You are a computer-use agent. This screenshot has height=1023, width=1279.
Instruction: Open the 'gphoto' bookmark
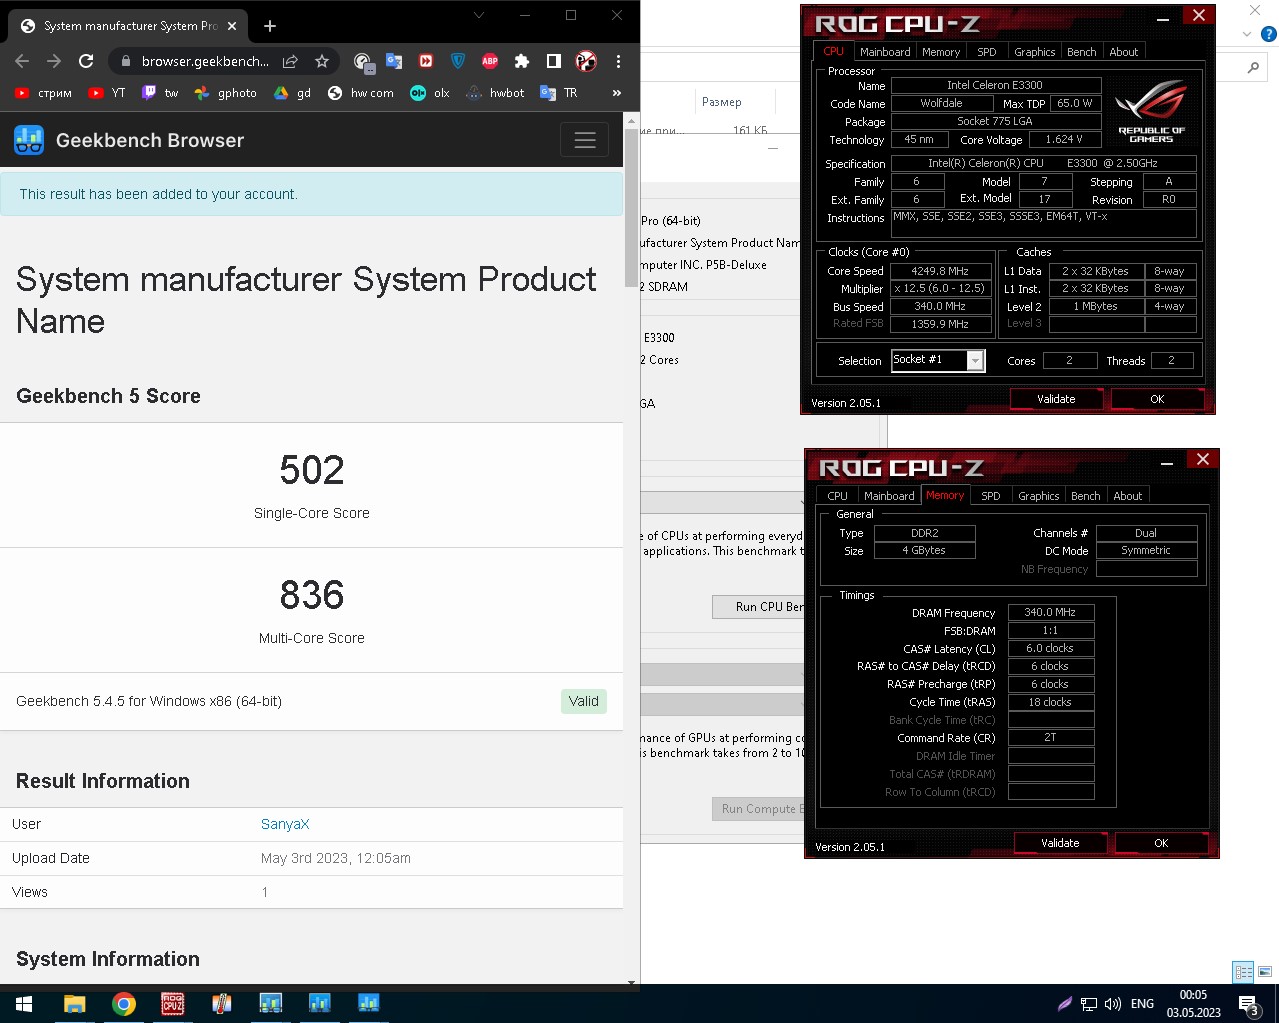[226, 93]
